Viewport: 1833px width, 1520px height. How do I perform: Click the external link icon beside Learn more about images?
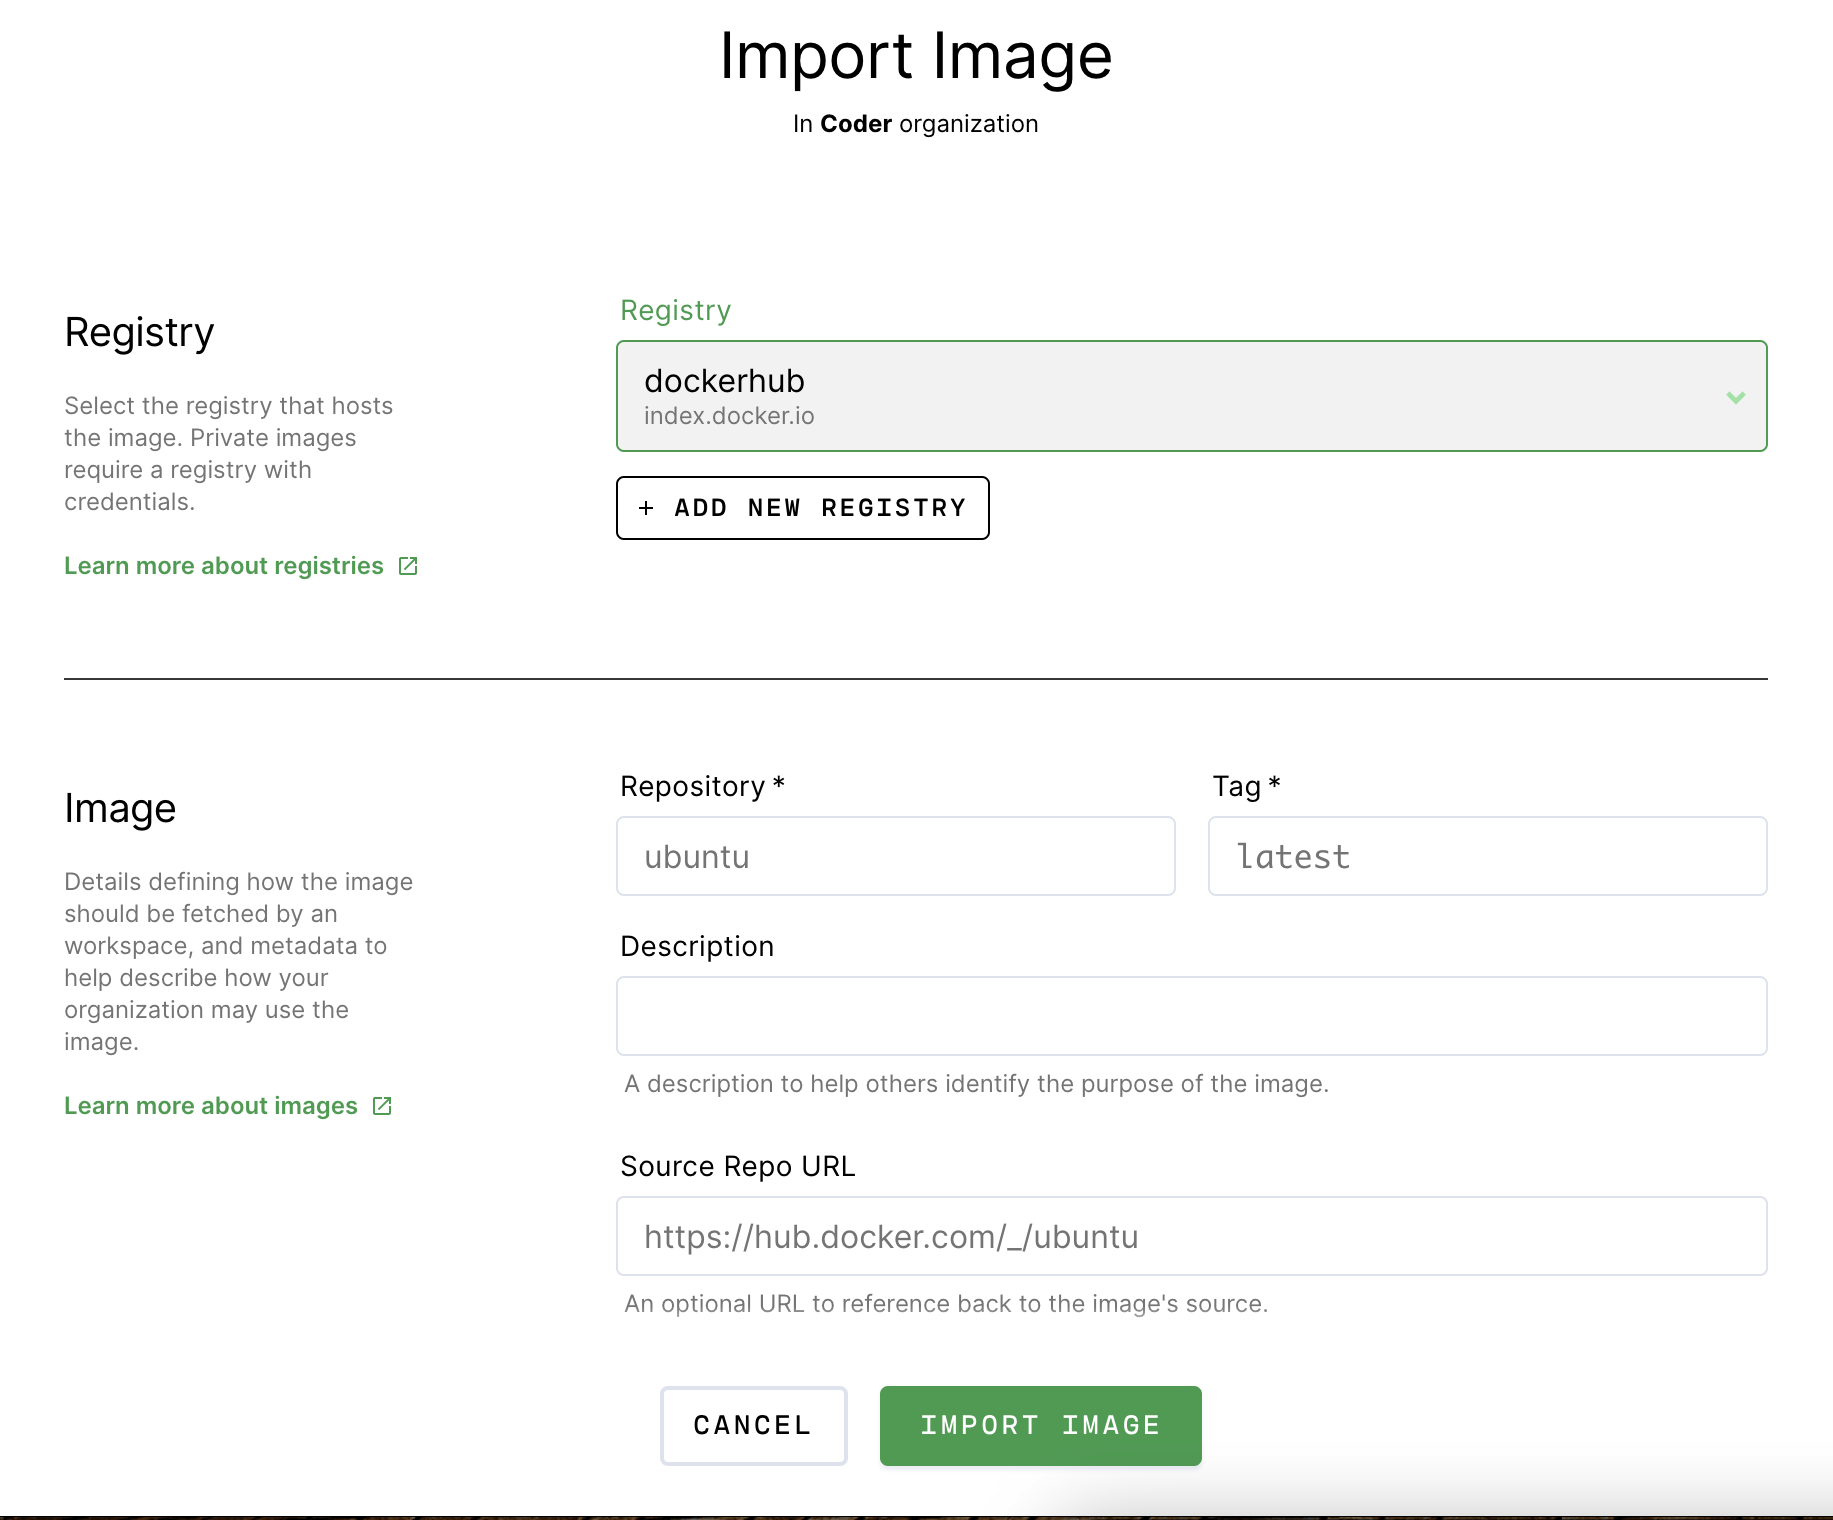click(x=381, y=1106)
